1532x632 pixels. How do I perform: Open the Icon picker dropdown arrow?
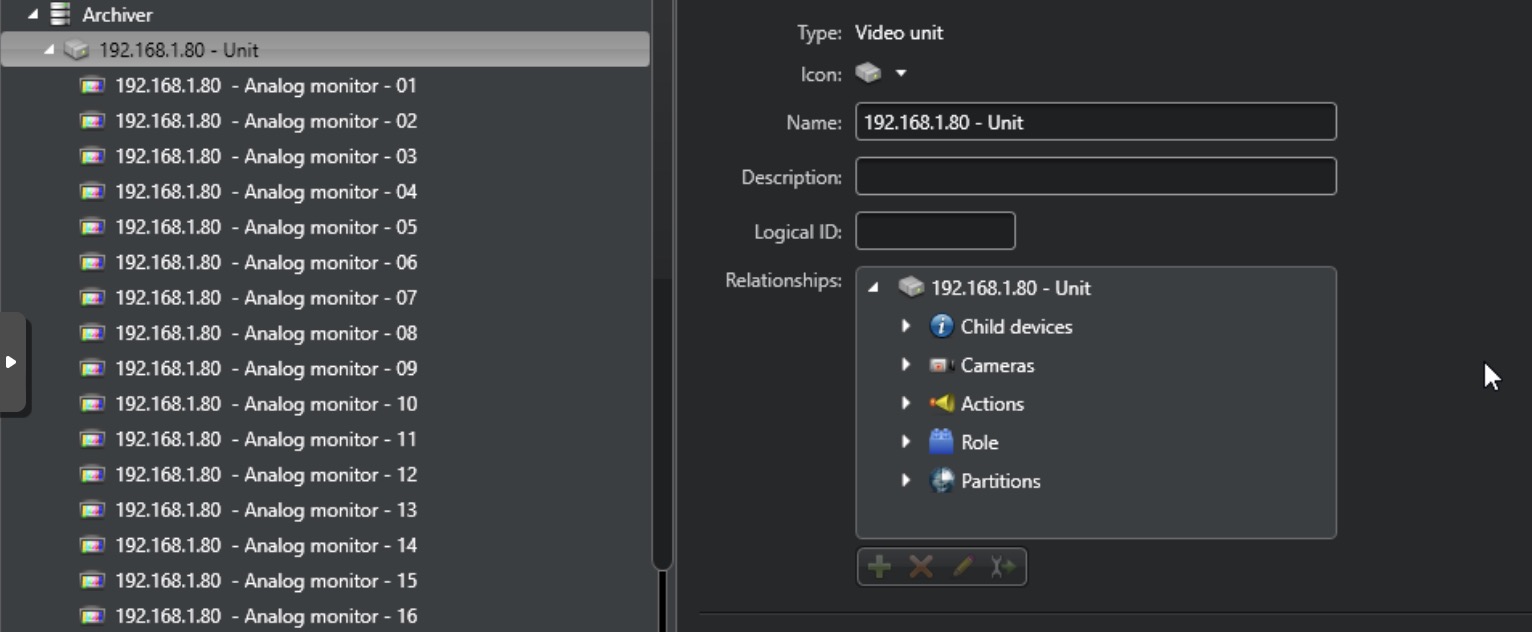tap(901, 73)
